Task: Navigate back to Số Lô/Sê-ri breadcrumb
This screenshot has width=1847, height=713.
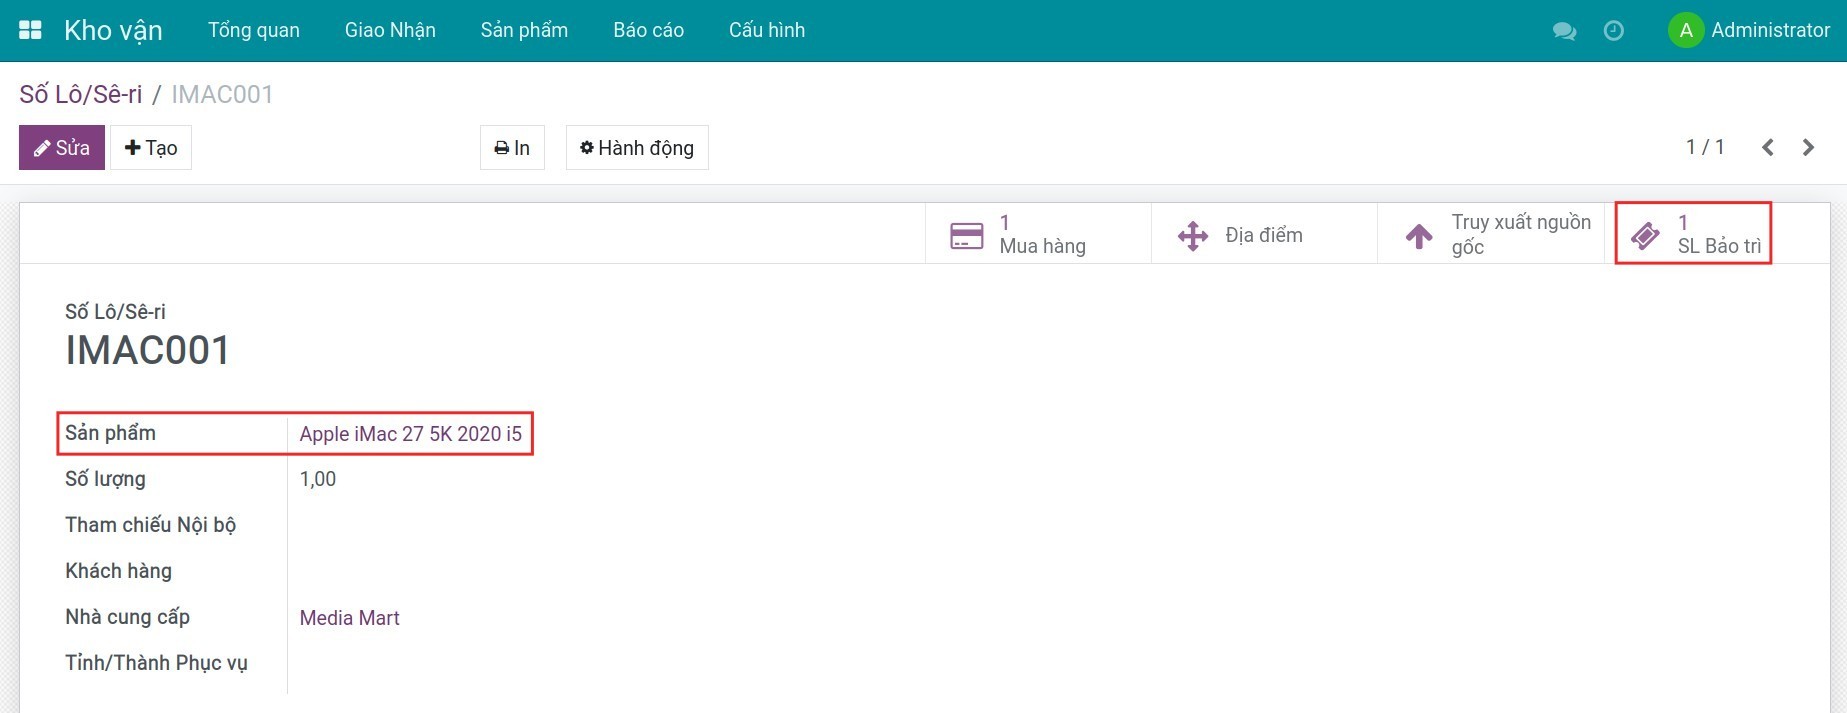Action: (x=81, y=94)
